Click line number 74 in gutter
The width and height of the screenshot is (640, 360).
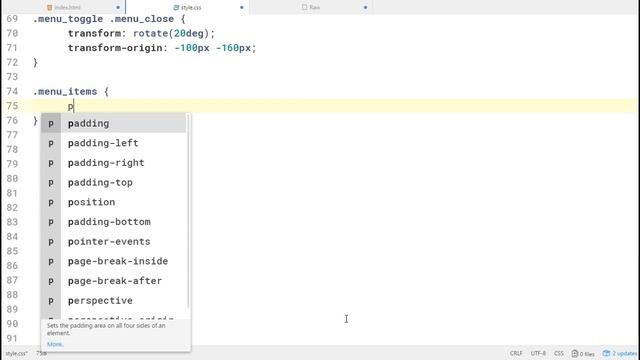[12, 91]
